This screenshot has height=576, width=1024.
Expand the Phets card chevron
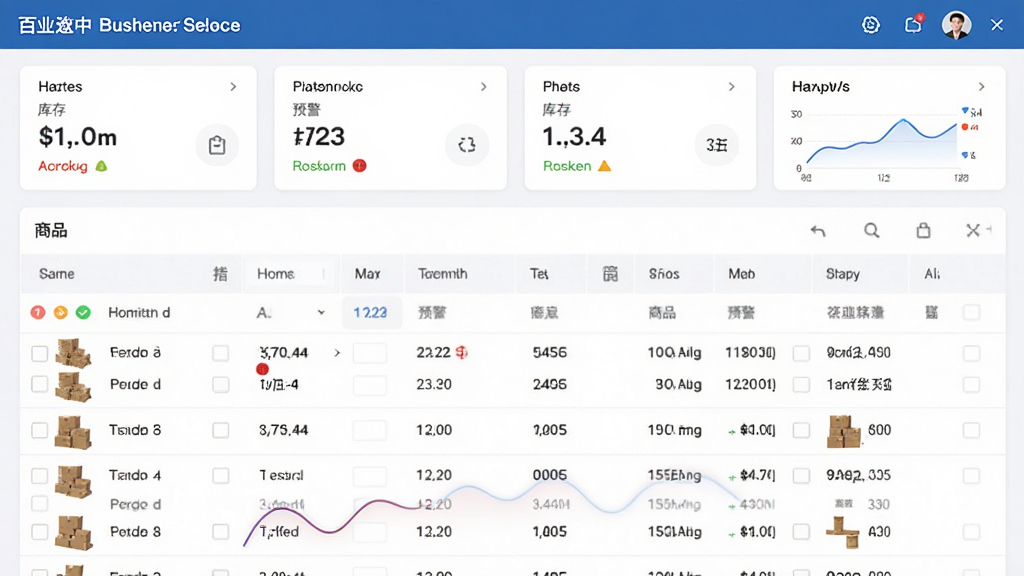(x=731, y=87)
